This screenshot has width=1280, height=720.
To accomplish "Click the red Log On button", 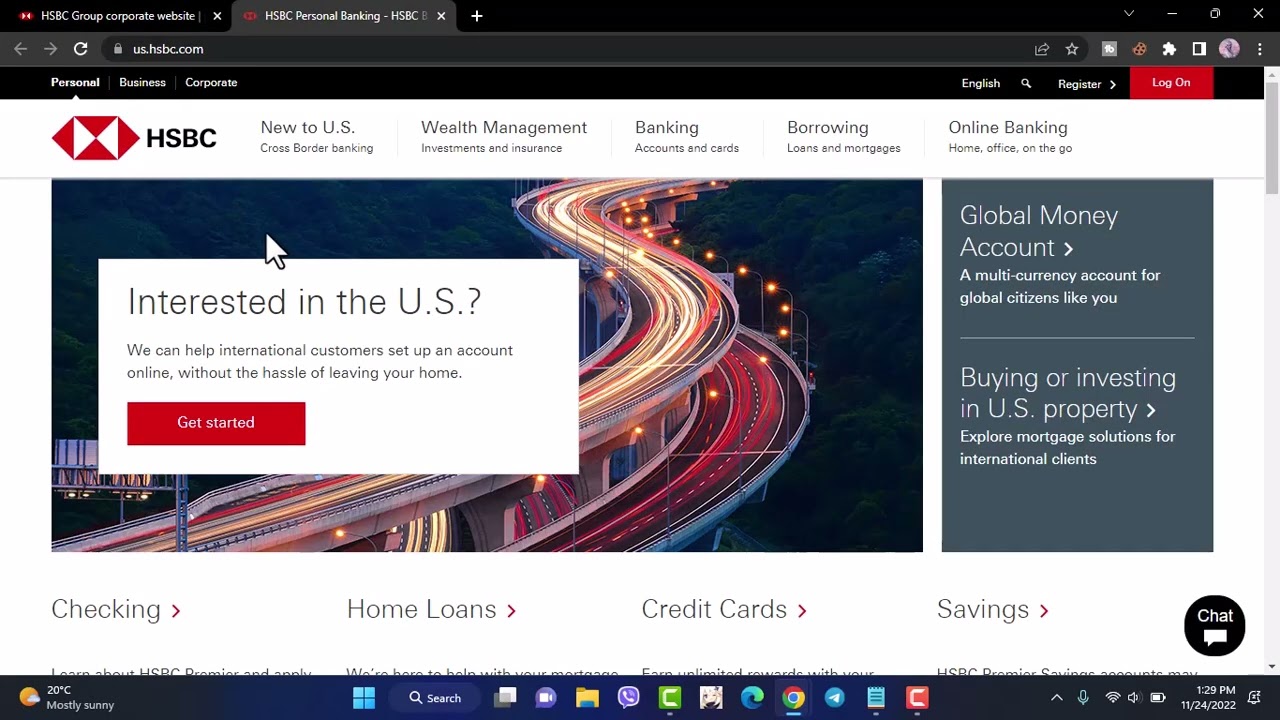I will 1171,83.
